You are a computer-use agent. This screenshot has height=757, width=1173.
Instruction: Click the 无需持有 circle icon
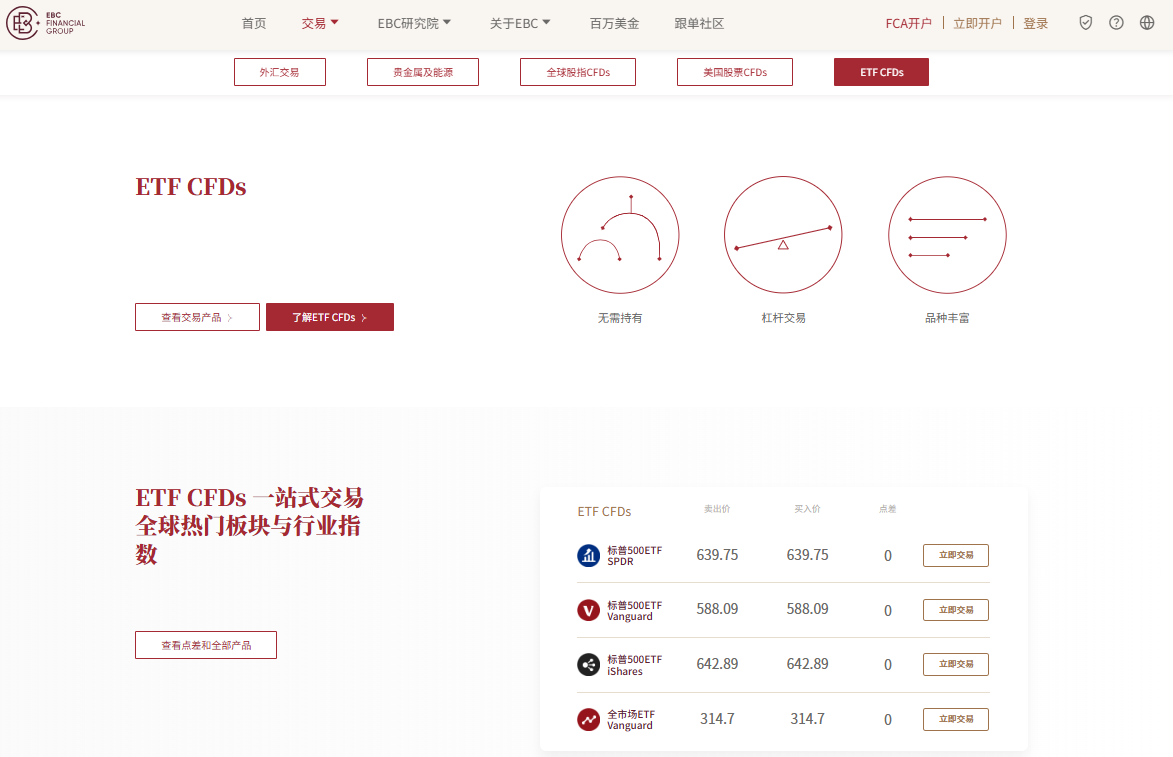click(620, 235)
